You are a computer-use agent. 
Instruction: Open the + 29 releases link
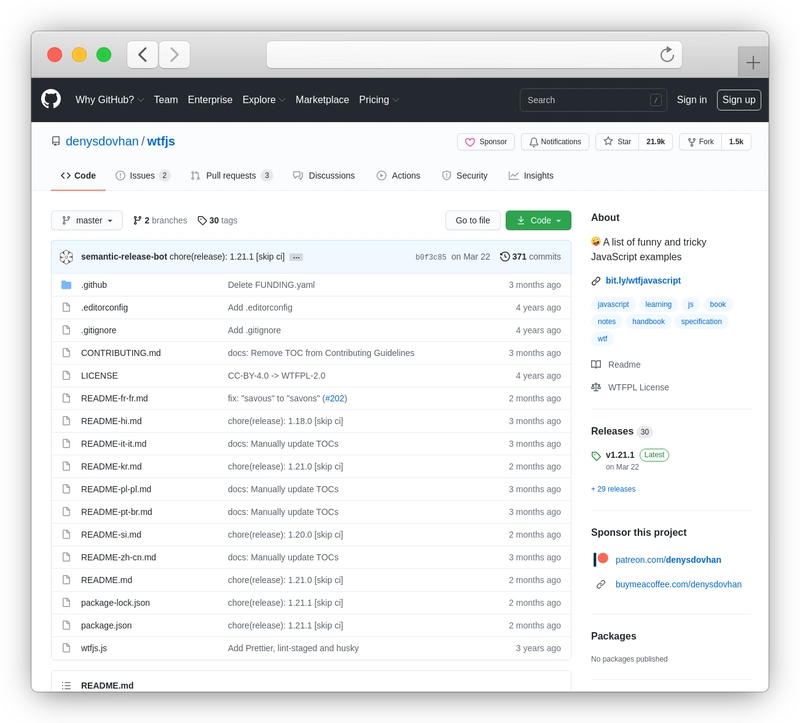click(x=613, y=489)
